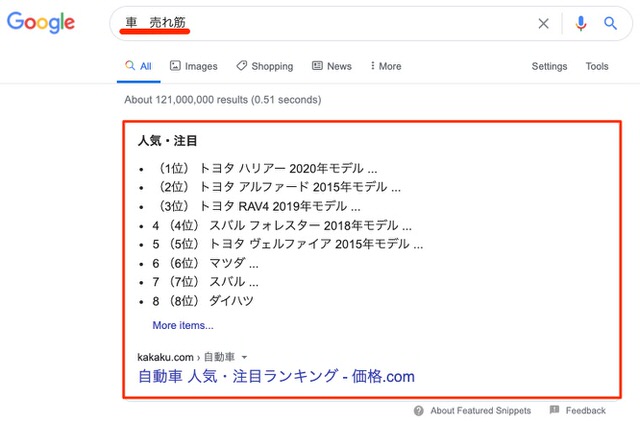The width and height of the screenshot is (640, 422).
Task: Switch to the Shopping tab
Action: click(264, 66)
